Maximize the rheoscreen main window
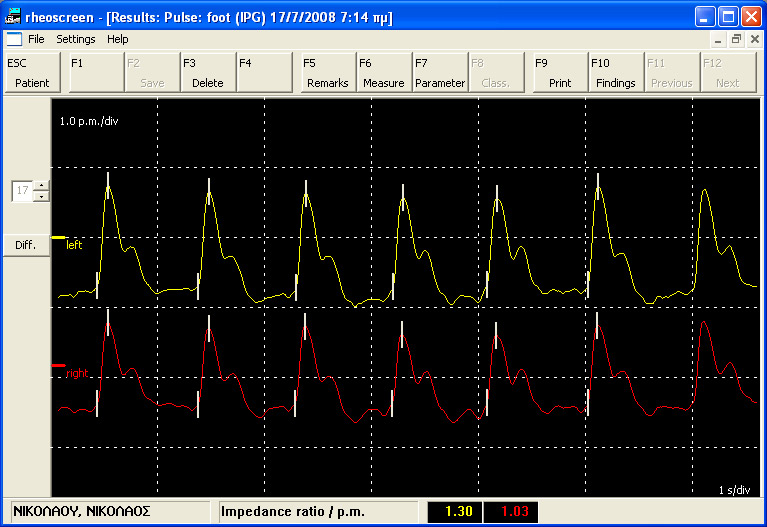767x527 pixels. [x=728, y=17]
